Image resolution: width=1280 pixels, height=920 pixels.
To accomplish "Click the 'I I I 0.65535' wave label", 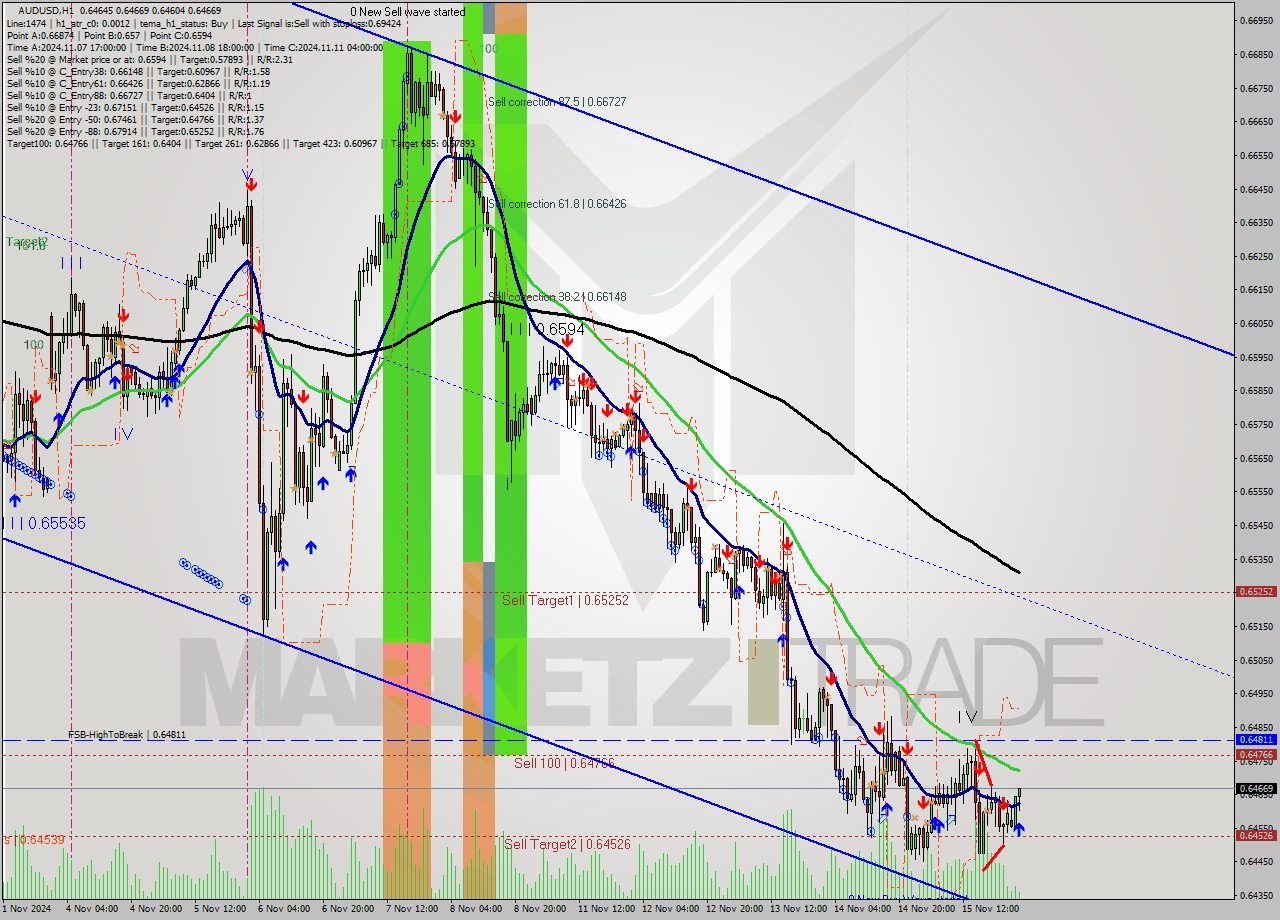I will 44,523.
